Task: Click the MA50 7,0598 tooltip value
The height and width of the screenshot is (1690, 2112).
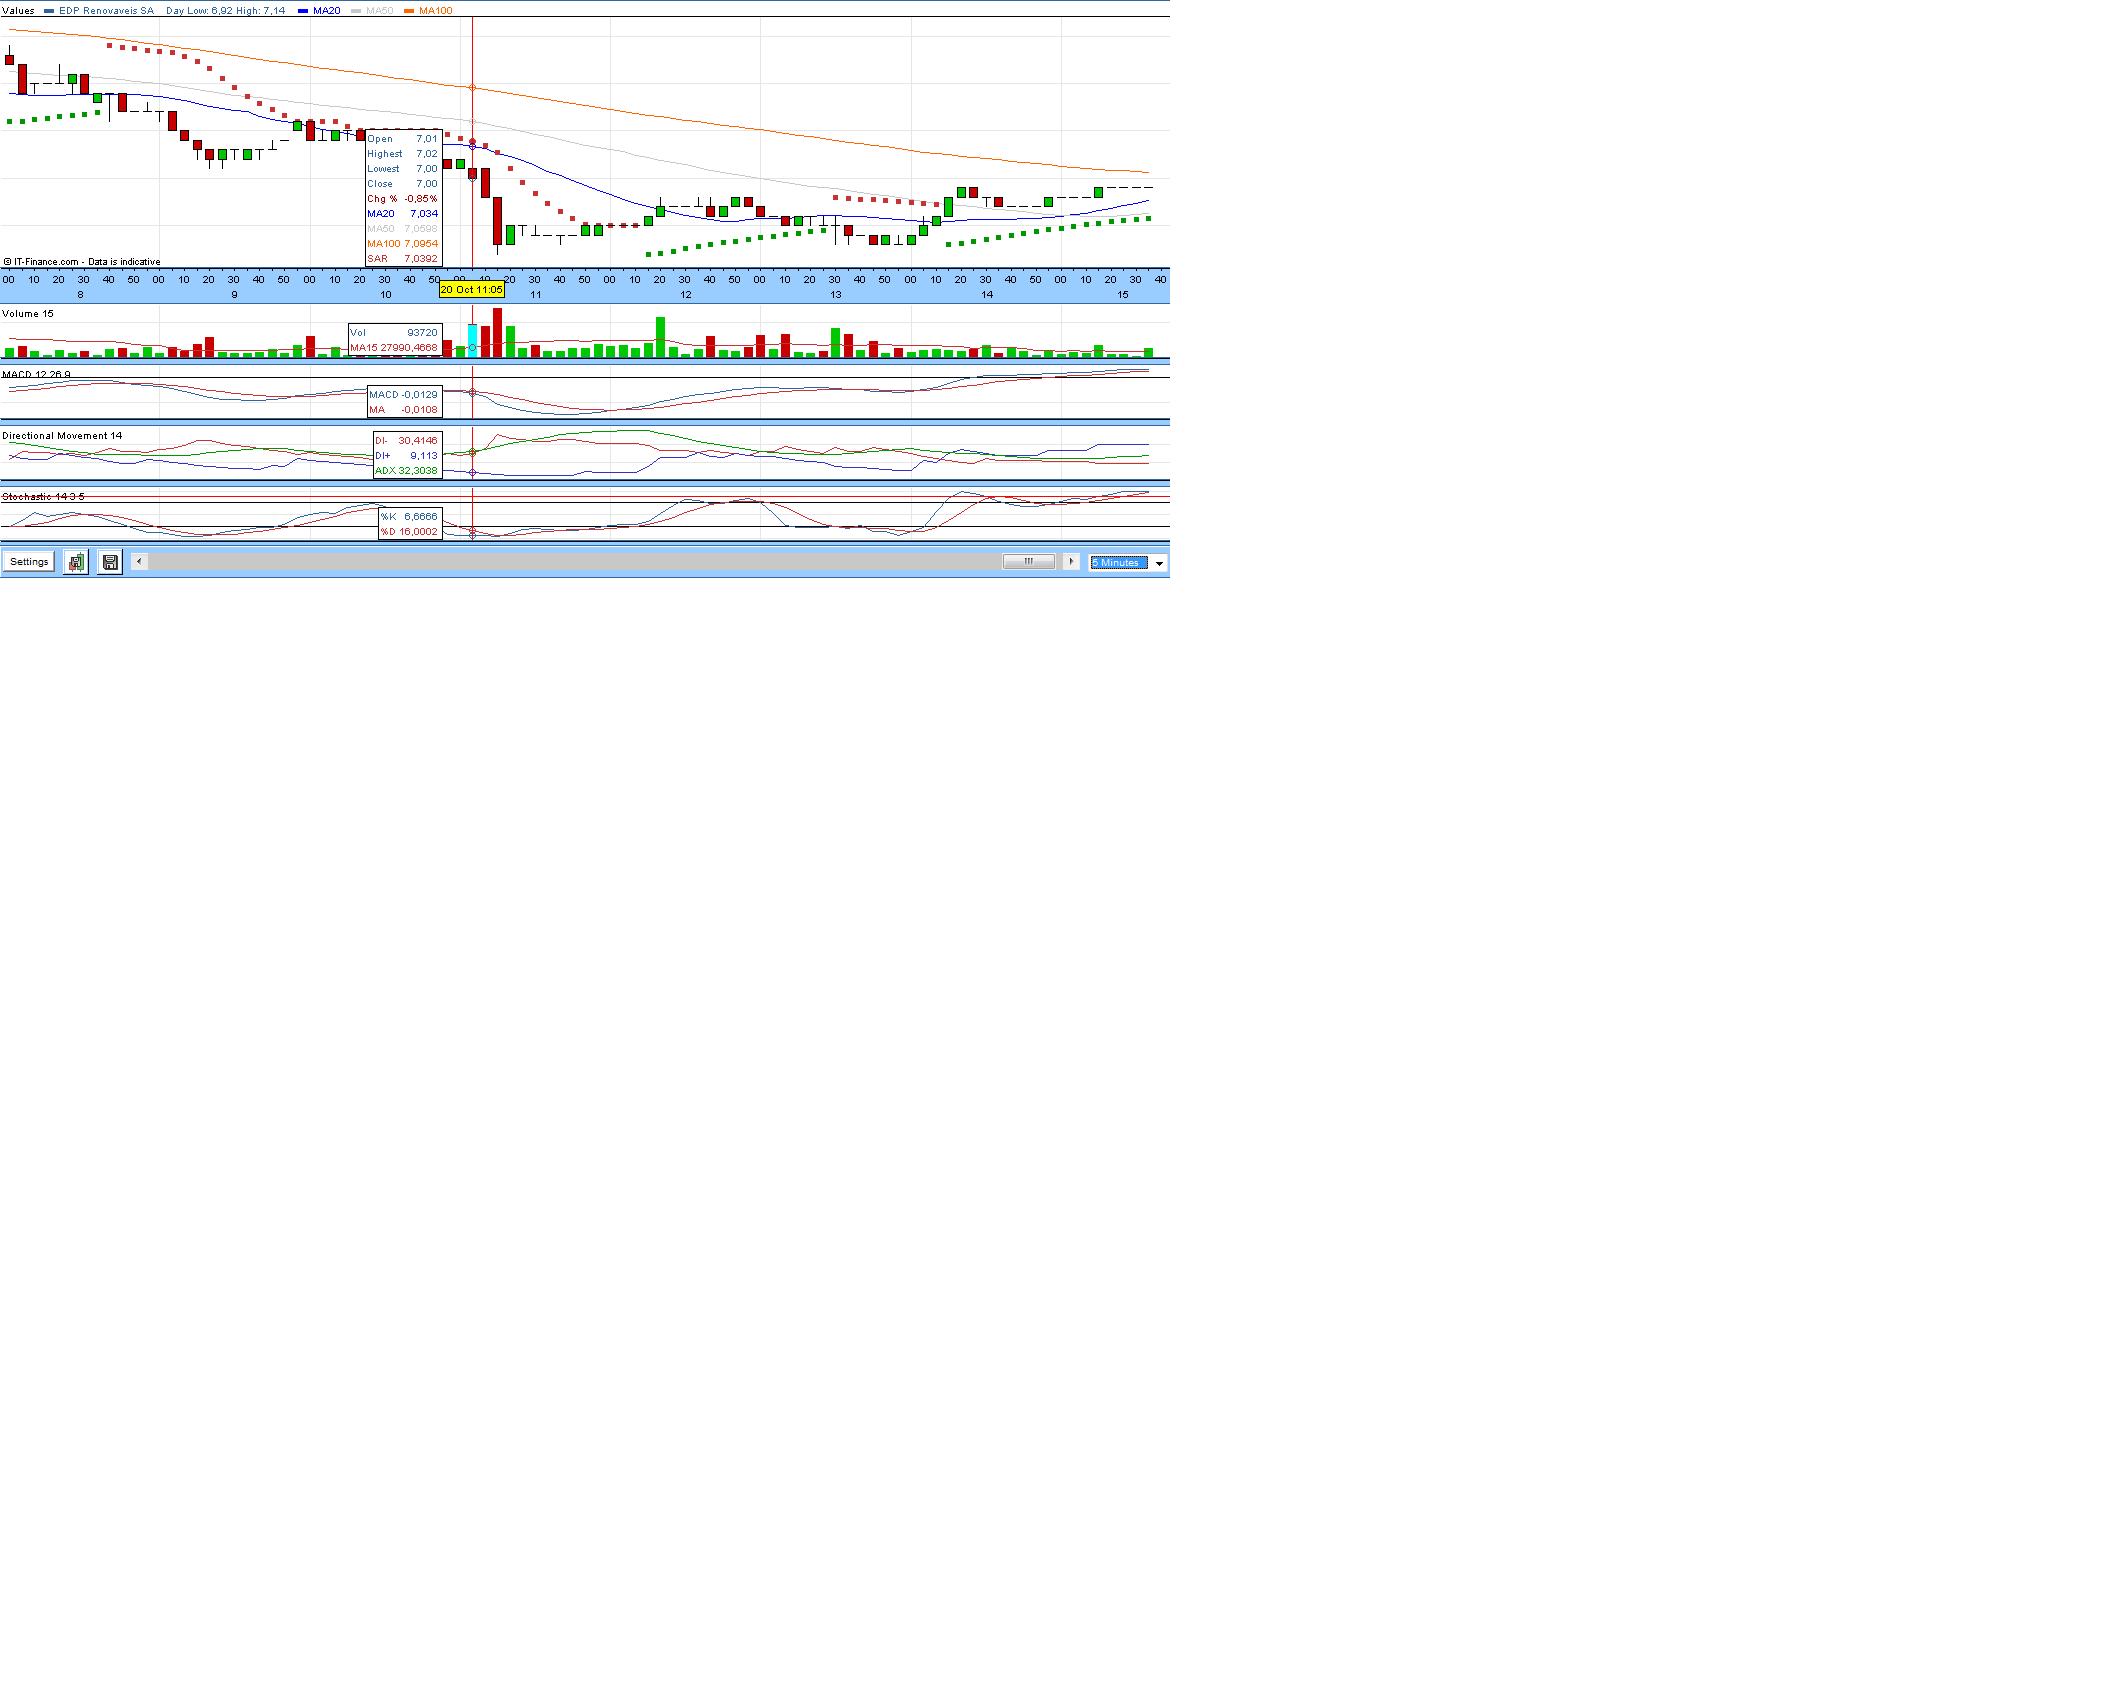Action: [402, 229]
